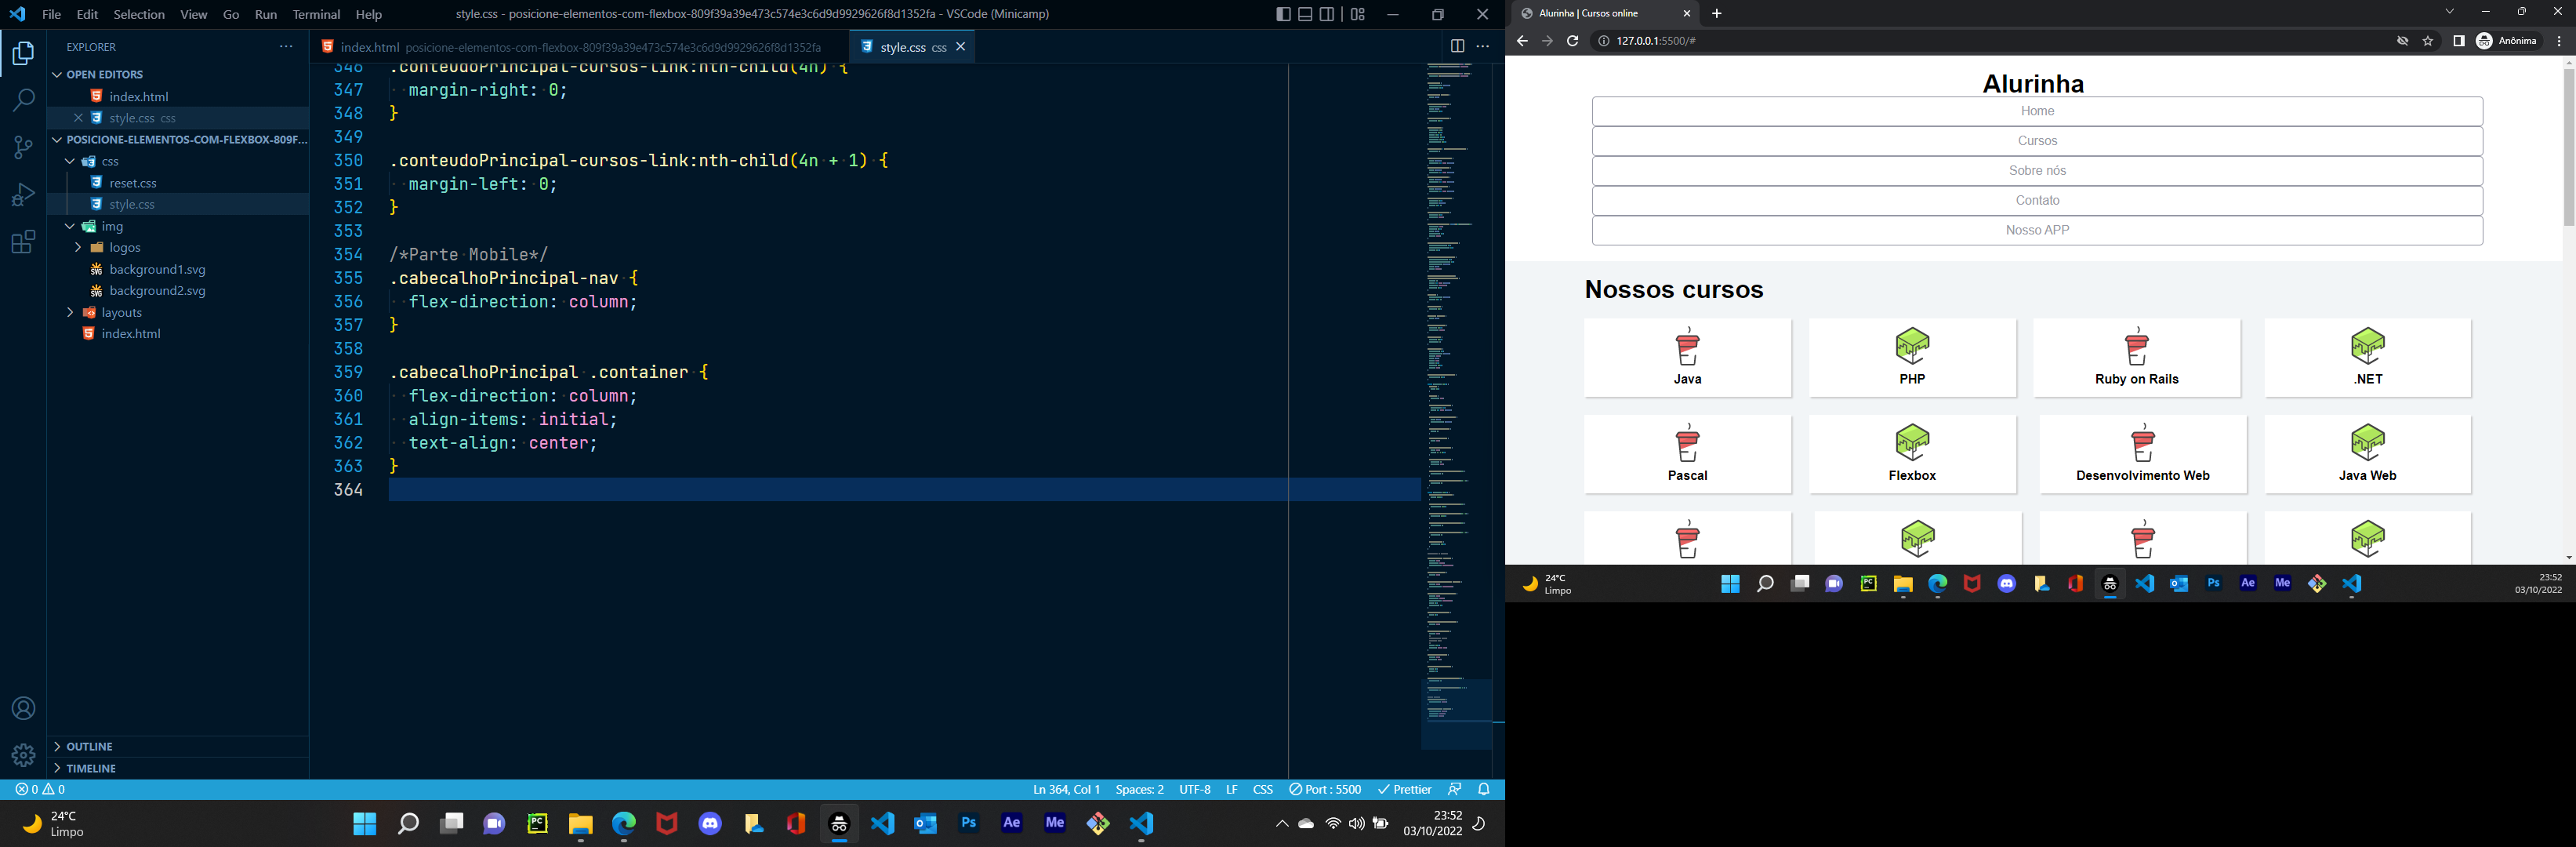2576x847 pixels.
Task: Open the Source Control view
Action: coord(23,147)
